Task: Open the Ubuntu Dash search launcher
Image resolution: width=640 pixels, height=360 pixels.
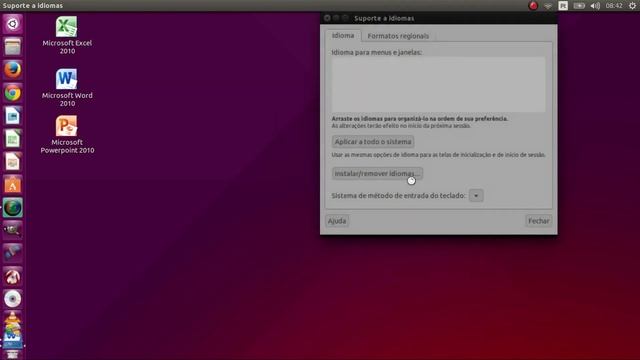Action: point(13,24)
